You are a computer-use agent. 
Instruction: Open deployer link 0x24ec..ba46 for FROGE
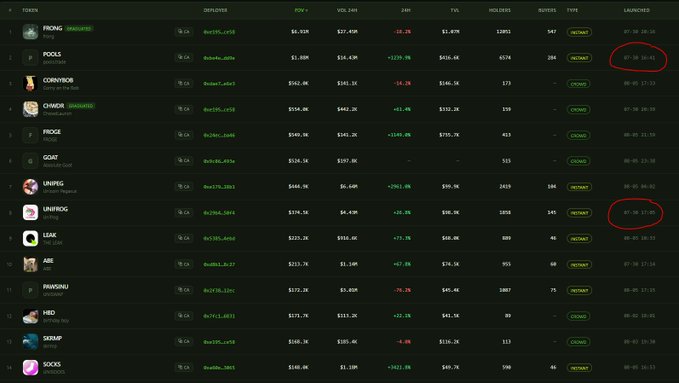pyautogui.click(x=219, y=135)
